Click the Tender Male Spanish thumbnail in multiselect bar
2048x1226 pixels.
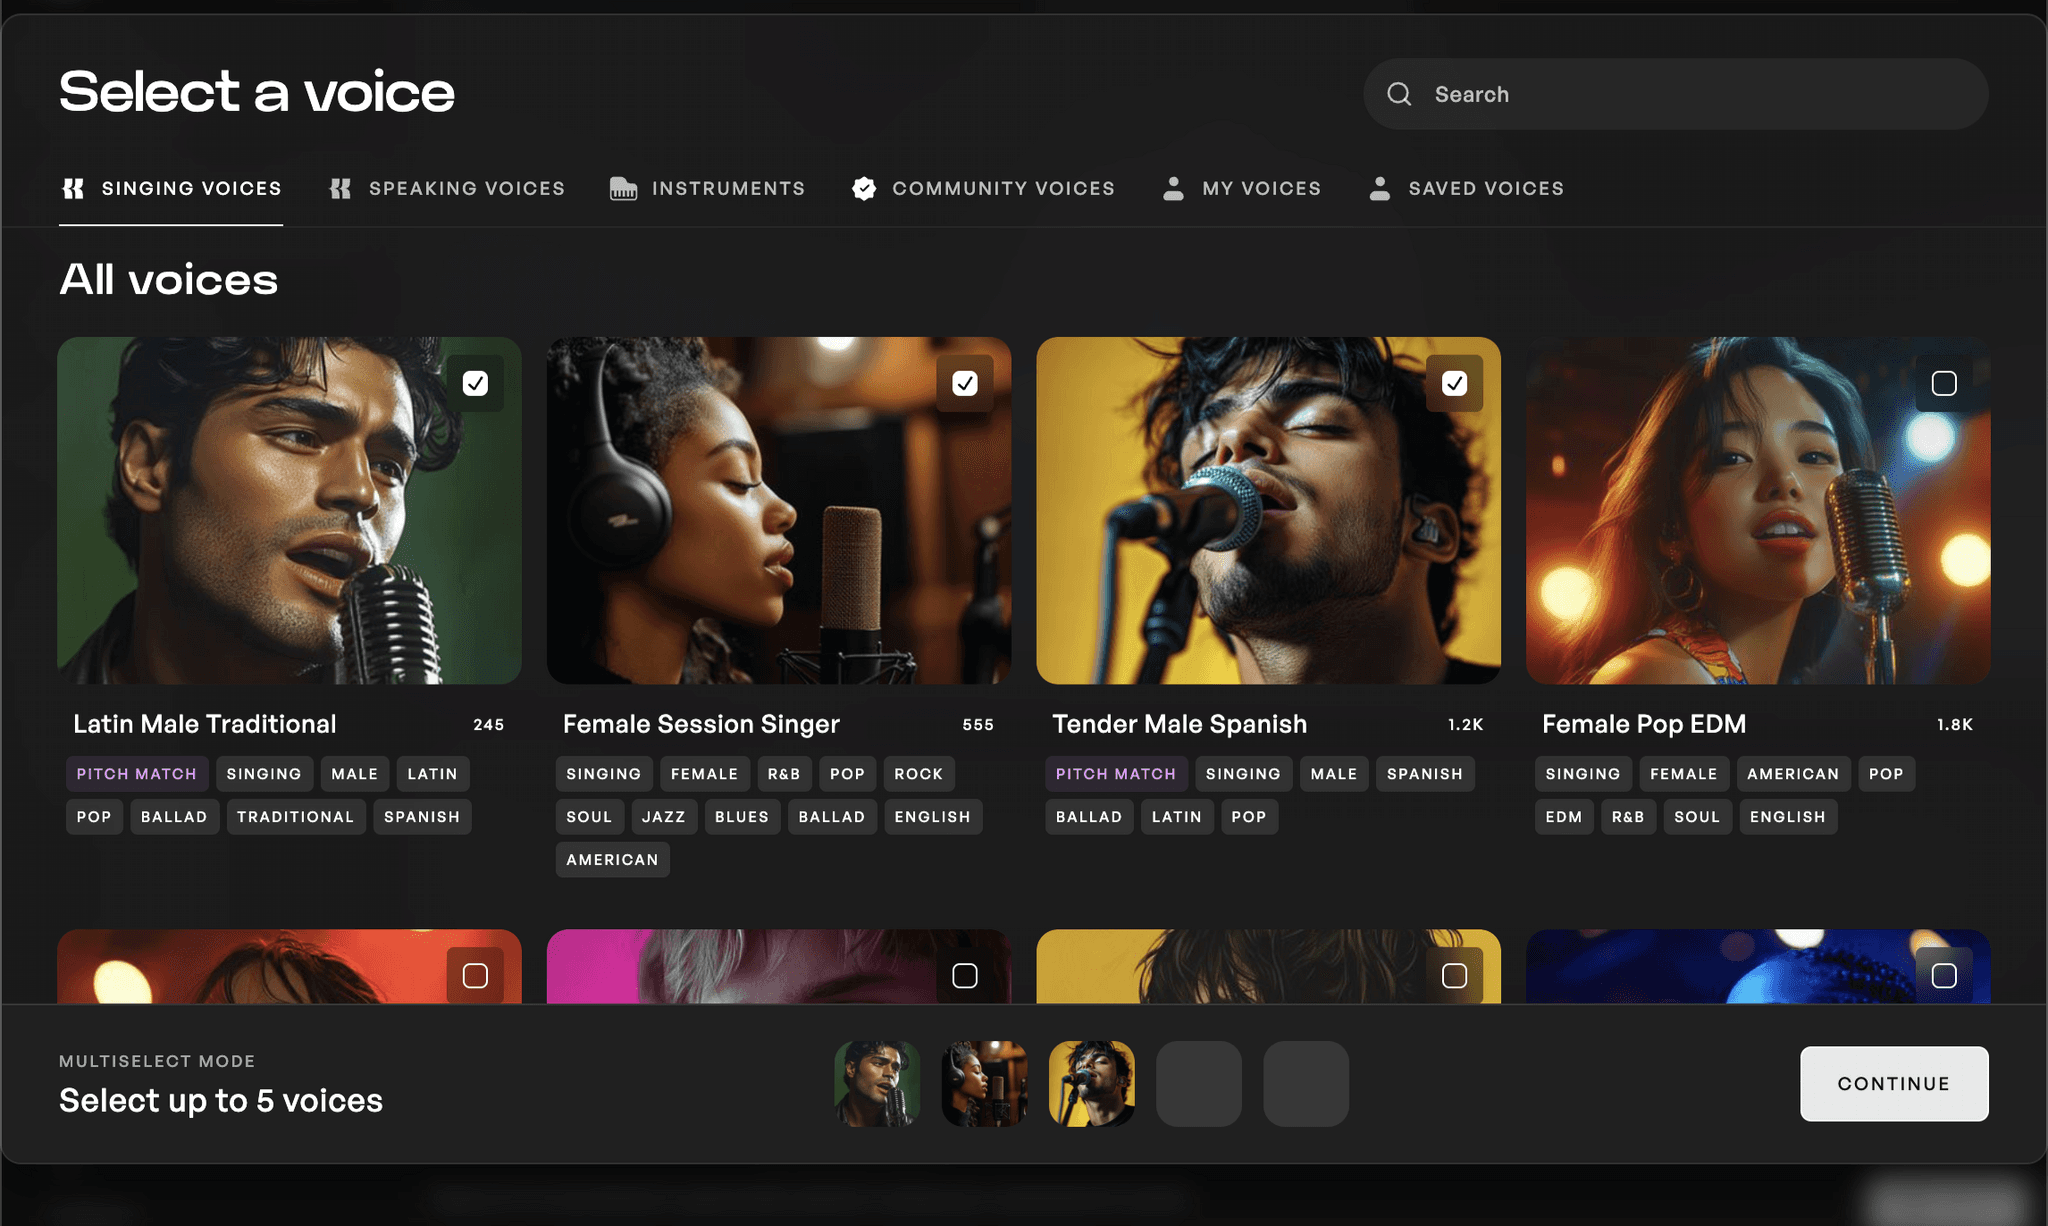tap(1091, 1083)
